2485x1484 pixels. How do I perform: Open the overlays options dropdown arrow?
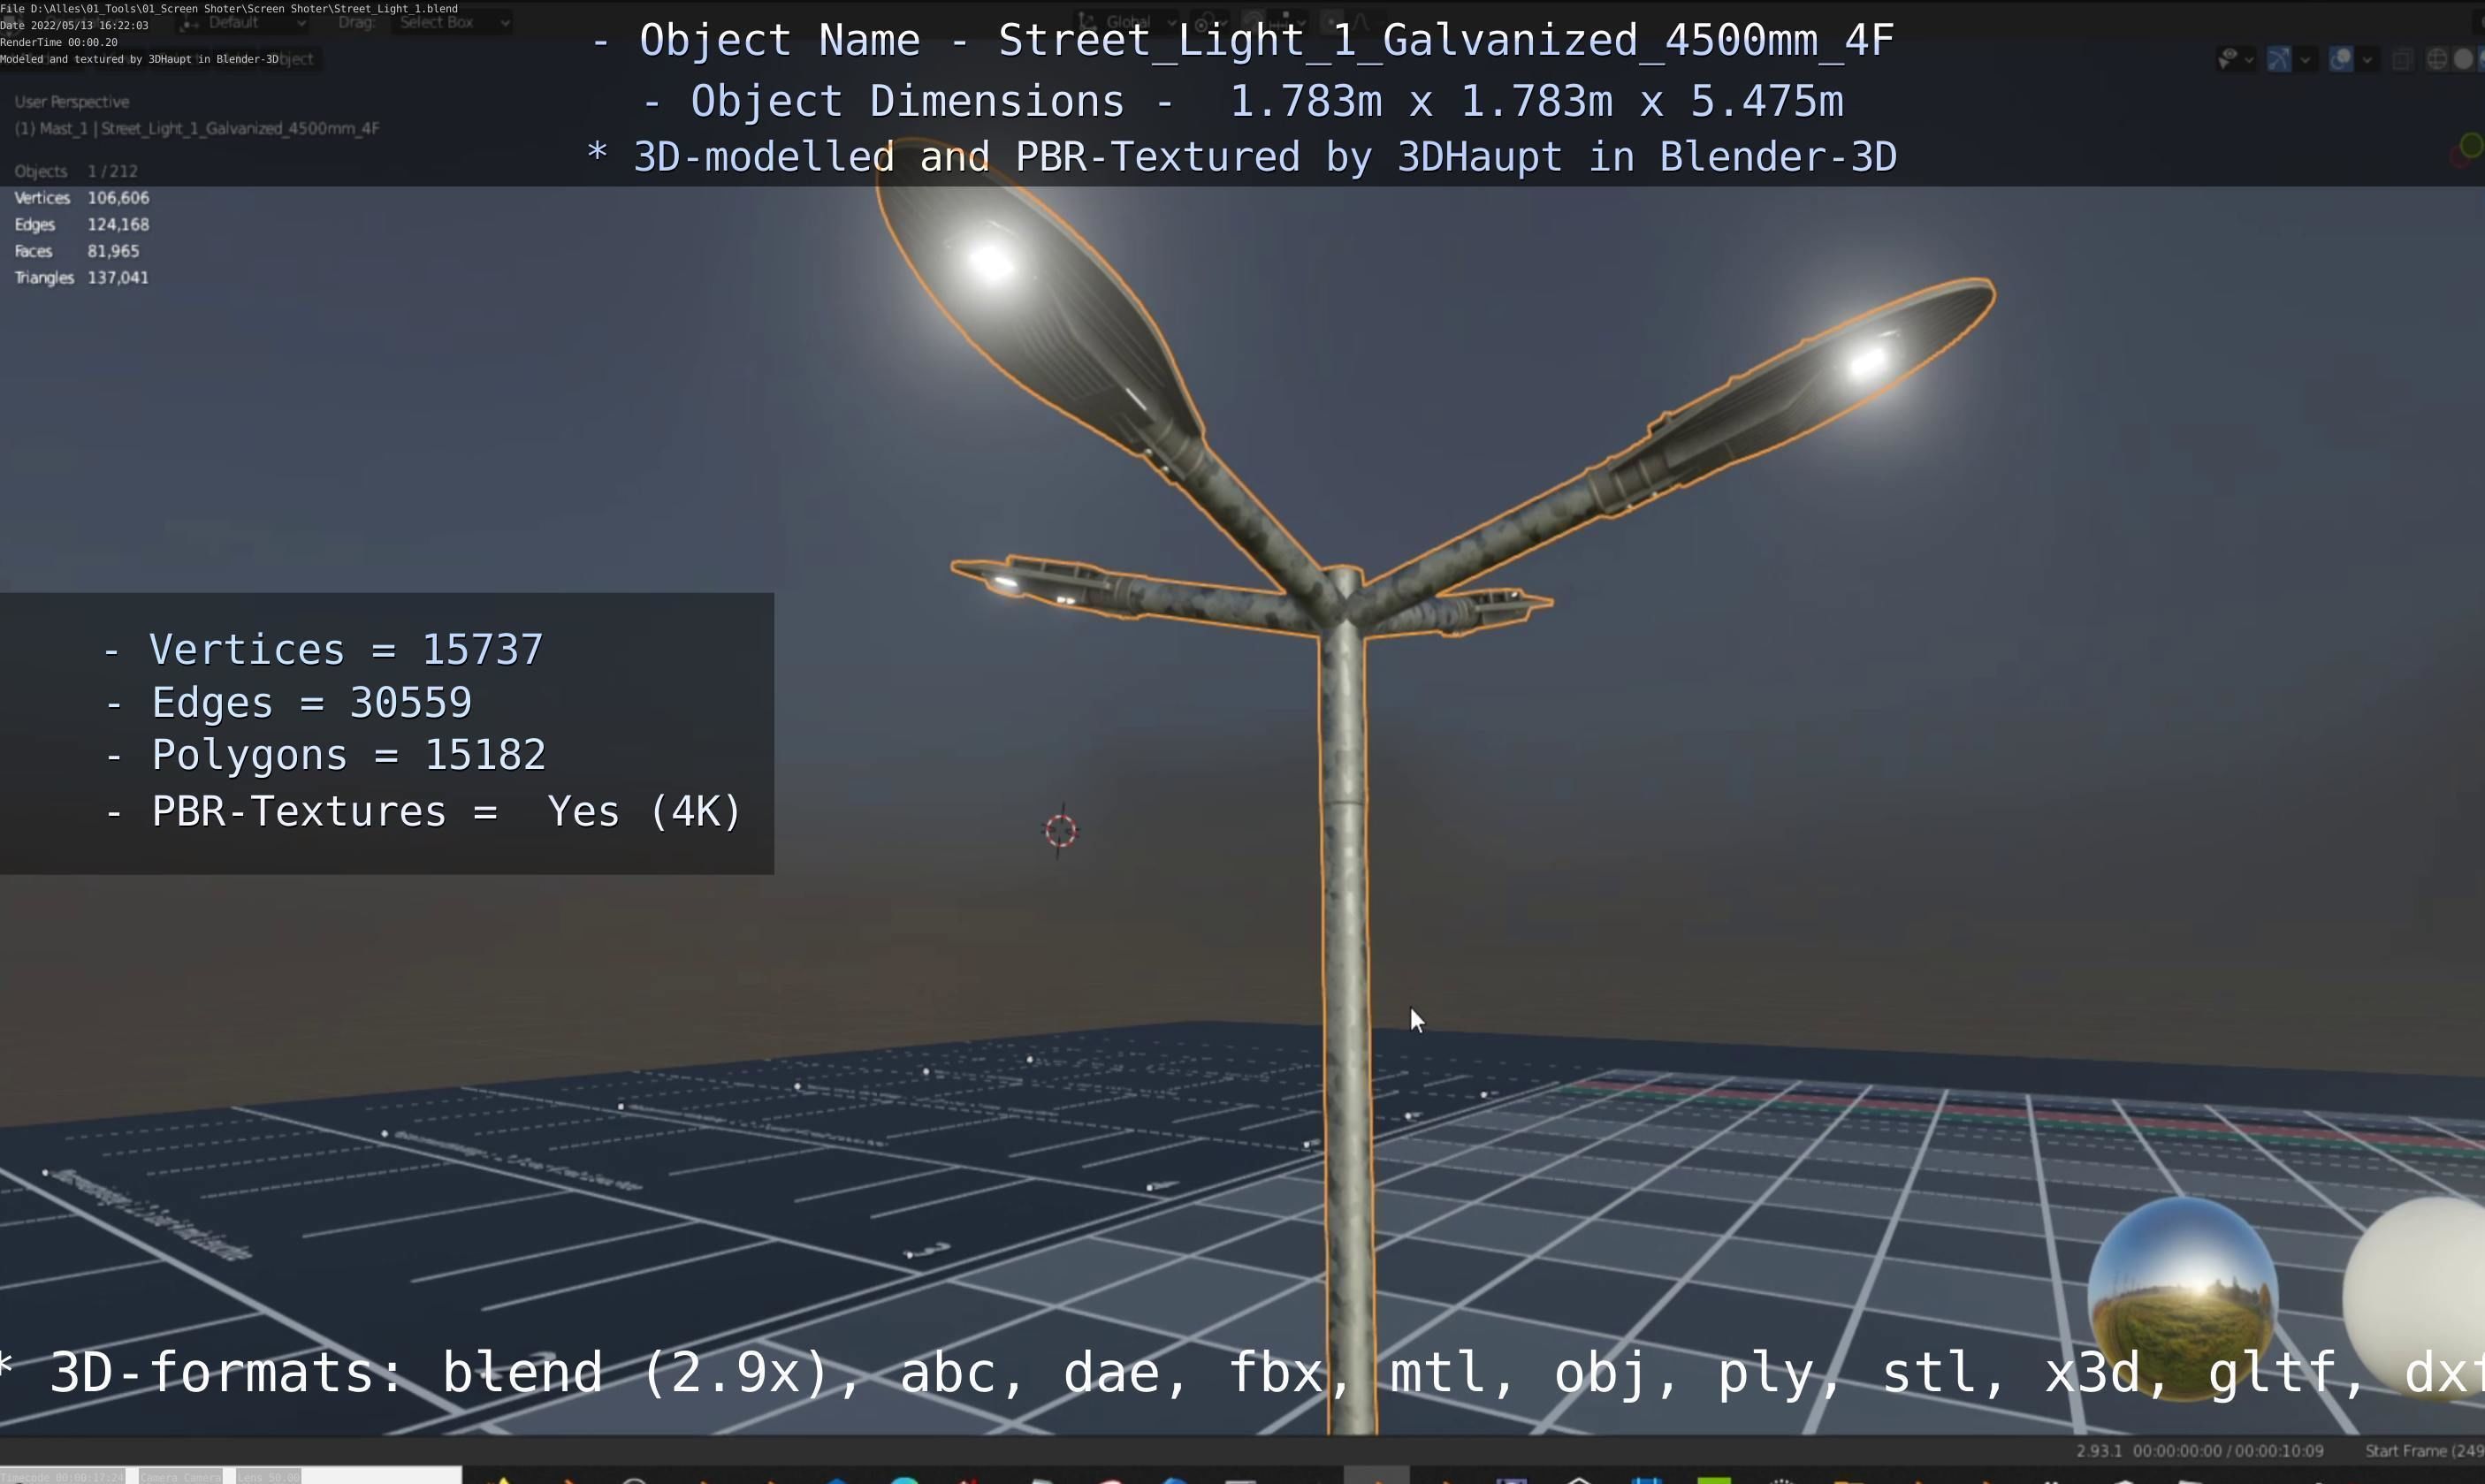click(2368, 61)
